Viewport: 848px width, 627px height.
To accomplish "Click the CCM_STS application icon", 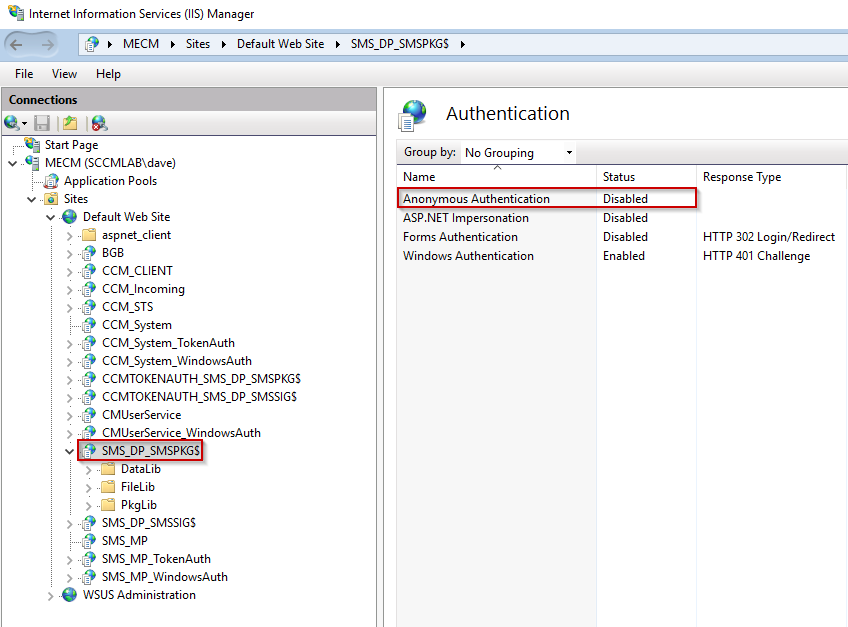I will point(88,307).
